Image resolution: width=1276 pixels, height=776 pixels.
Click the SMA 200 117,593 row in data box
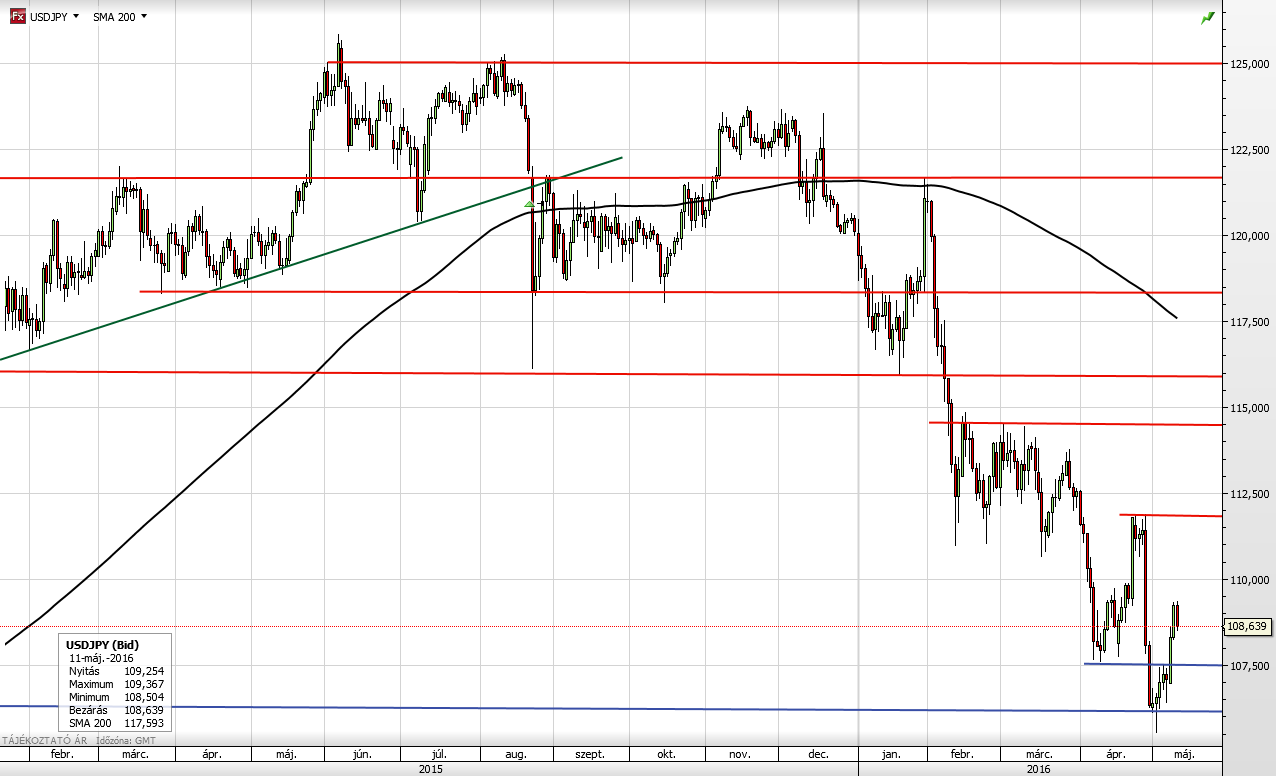click(x=116, y=723)
